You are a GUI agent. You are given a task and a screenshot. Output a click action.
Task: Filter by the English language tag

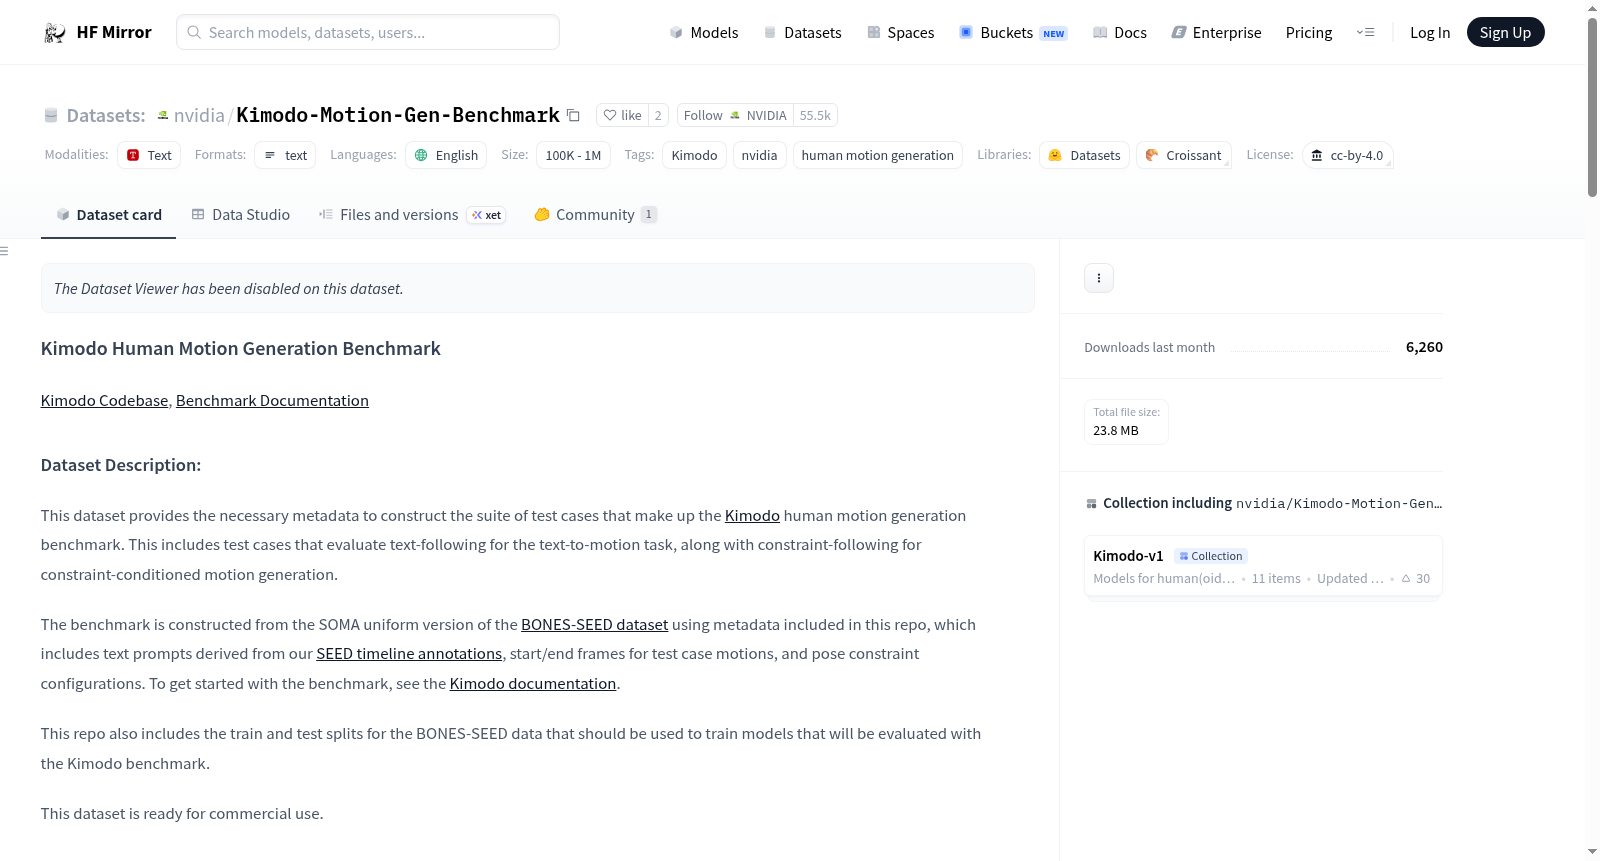pos(446,155)
